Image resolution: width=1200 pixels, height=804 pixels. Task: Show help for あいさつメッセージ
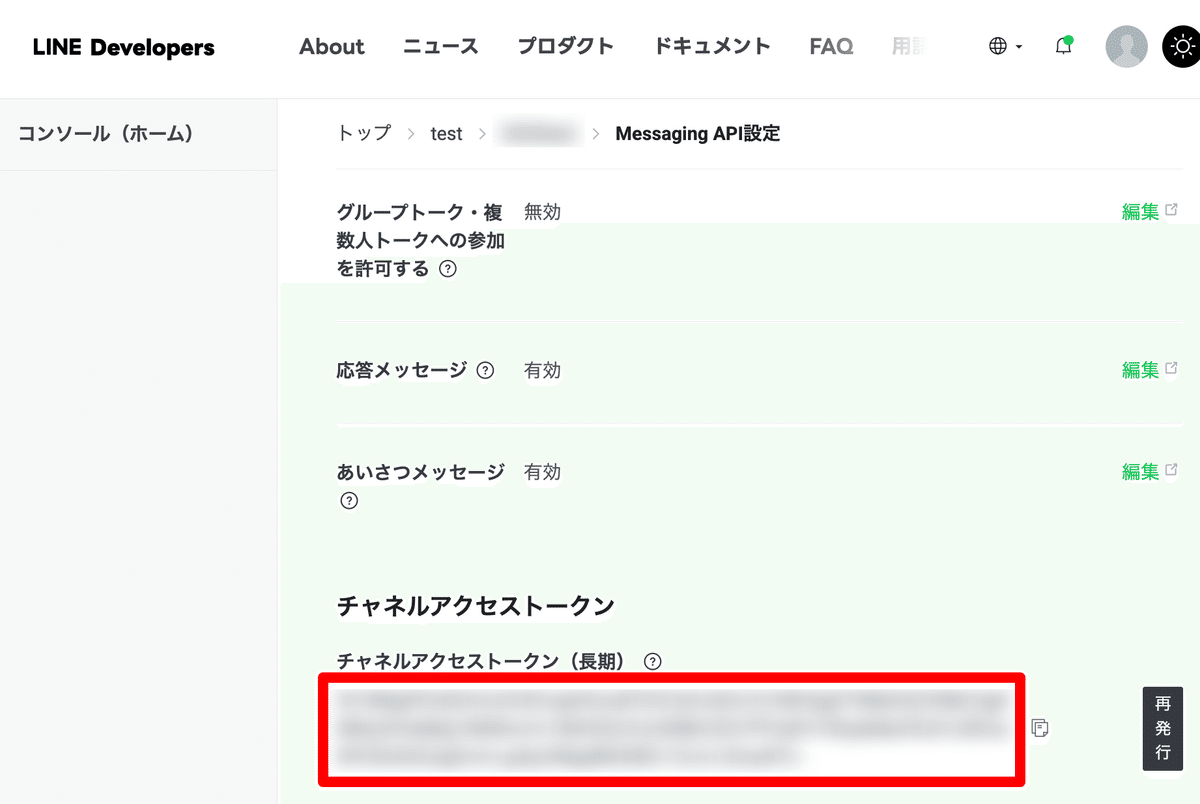tap(349, 501)
